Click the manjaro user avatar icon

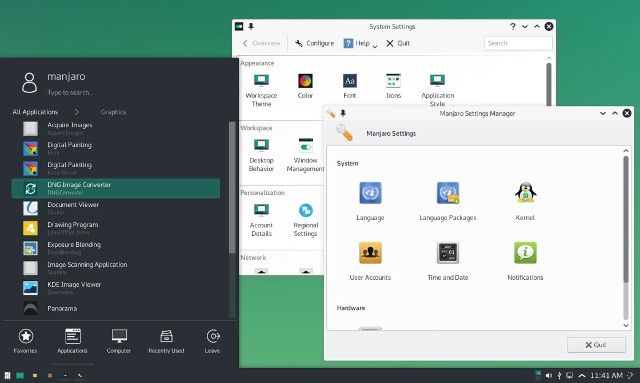pyautogui.click(x=29, y=83)
